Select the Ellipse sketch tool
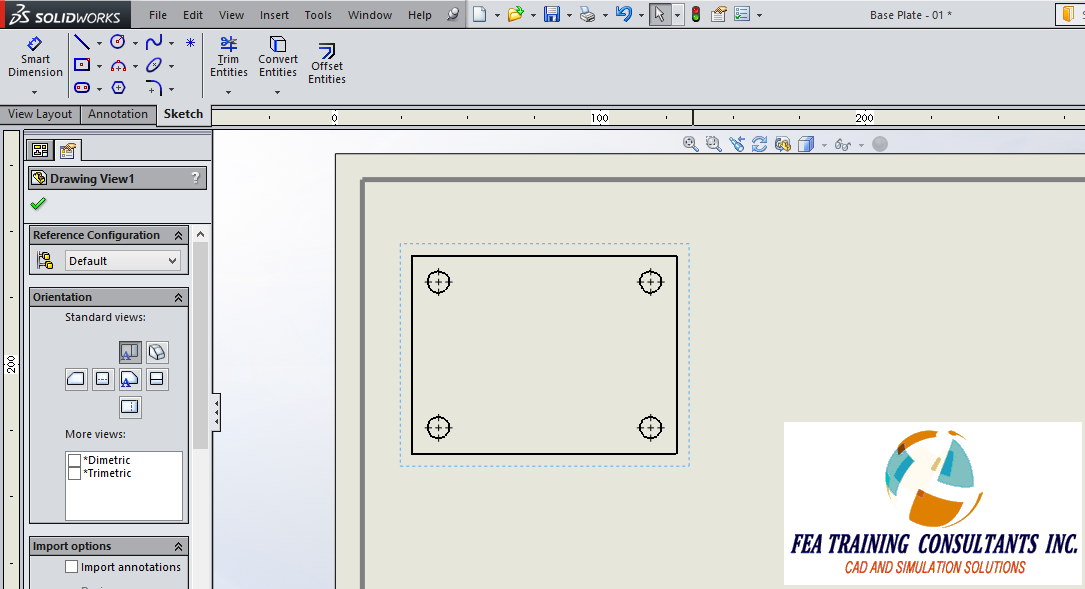Viewport: 1085px width, 589px height. [x=152, y=65]
